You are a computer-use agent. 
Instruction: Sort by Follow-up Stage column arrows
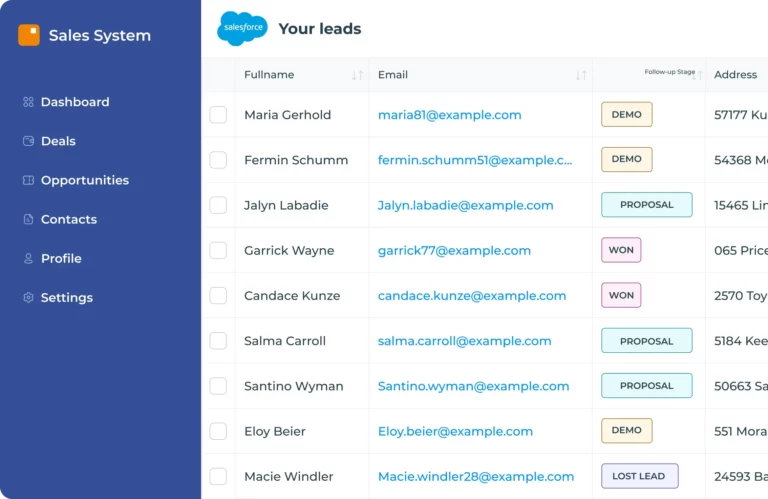(699, 75)
